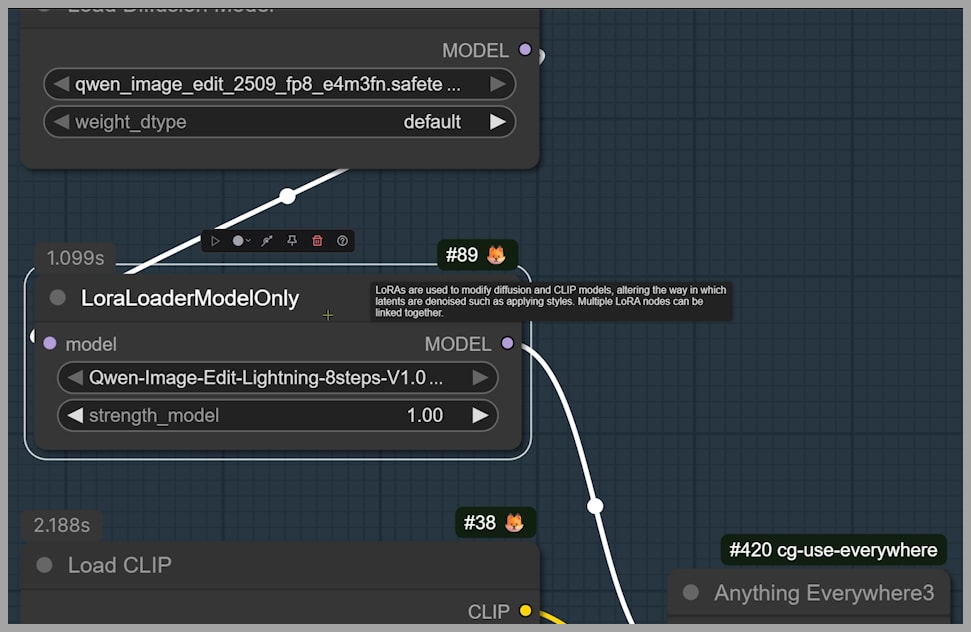This screenshot has width=971, height=632.
Task: Increase strength_model with right arrow
Action: click(480, 415)
